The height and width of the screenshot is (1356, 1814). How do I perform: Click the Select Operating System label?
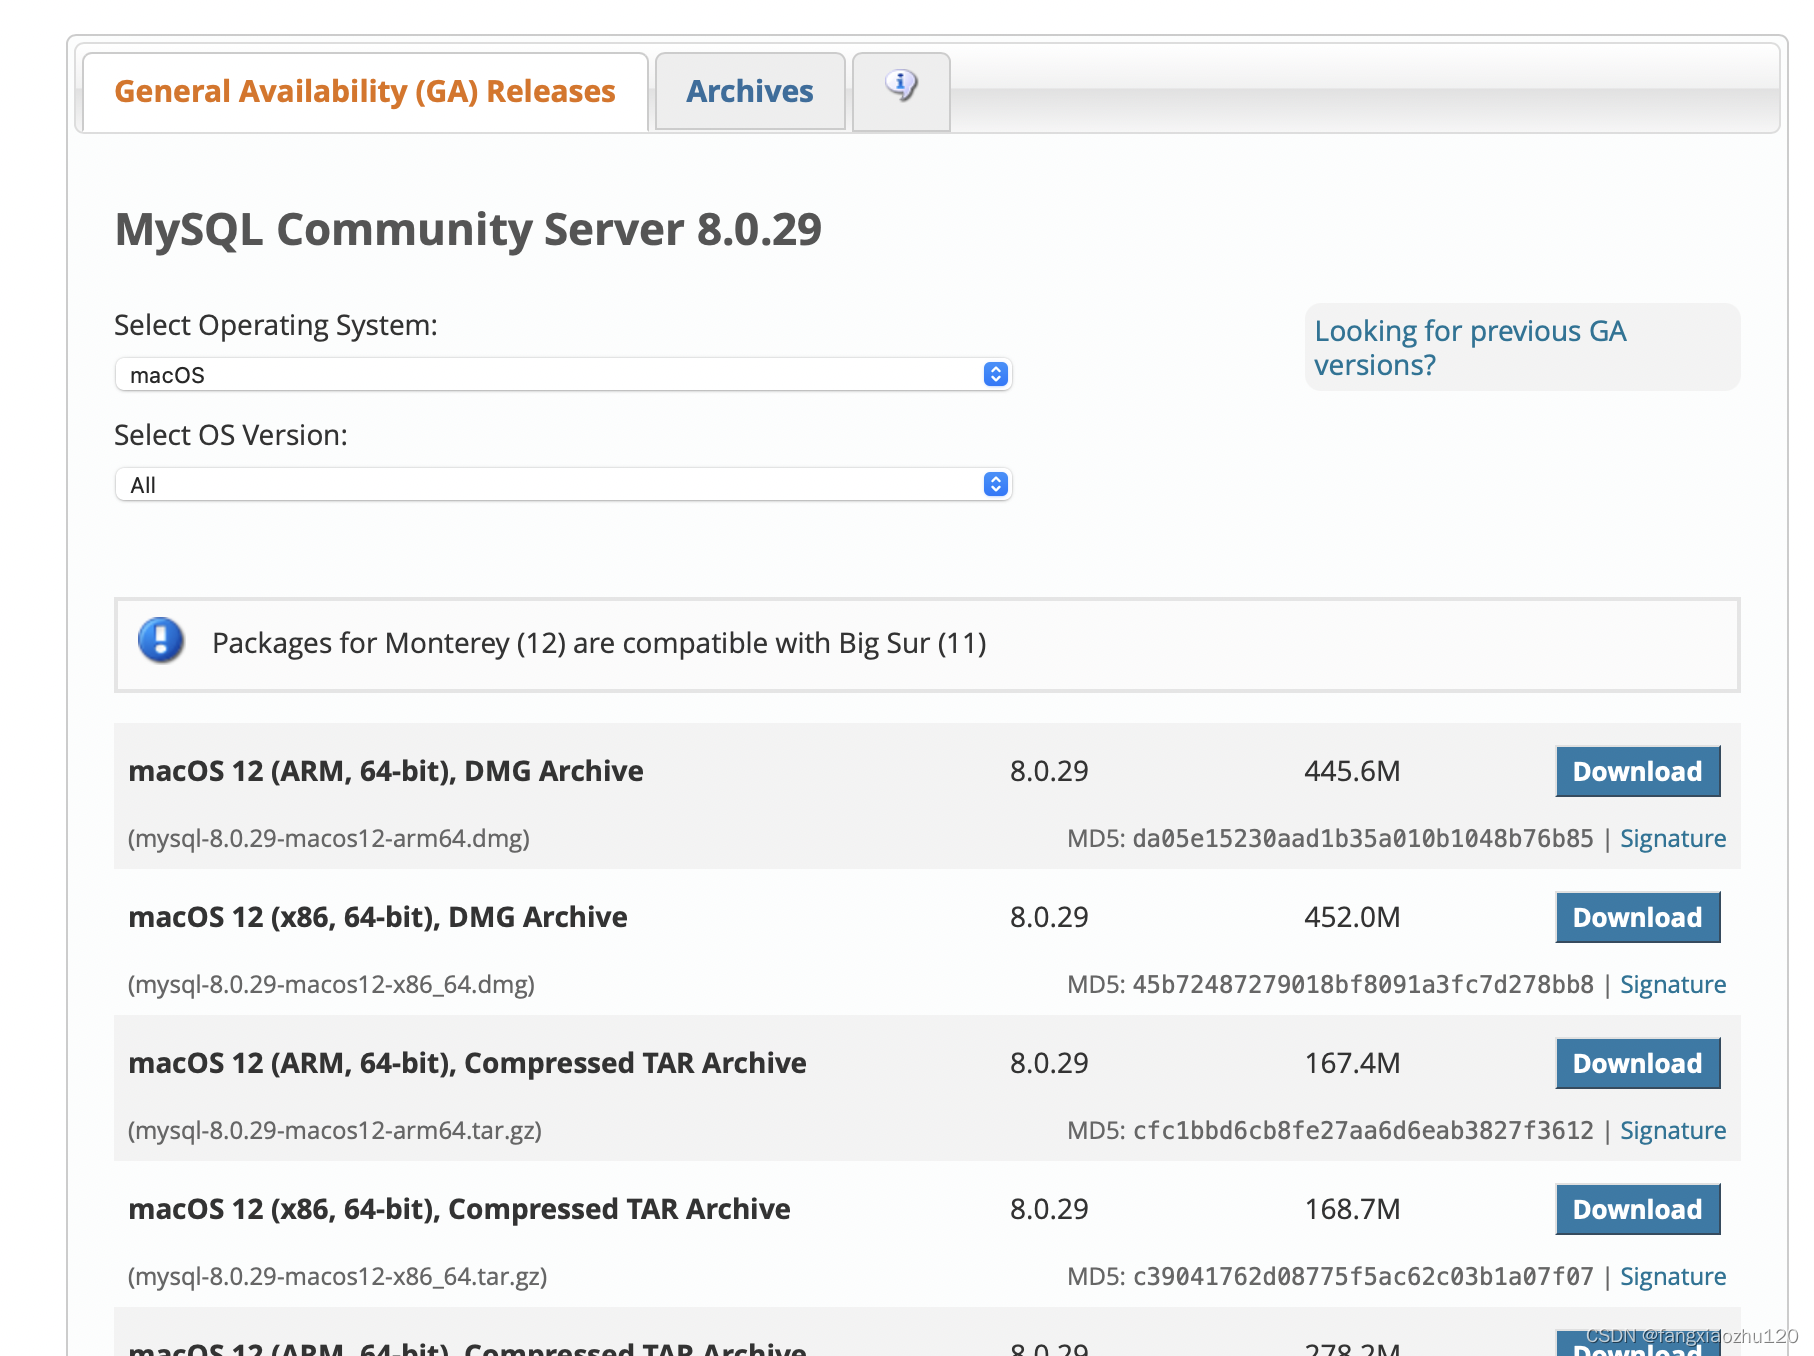(276, 325)
